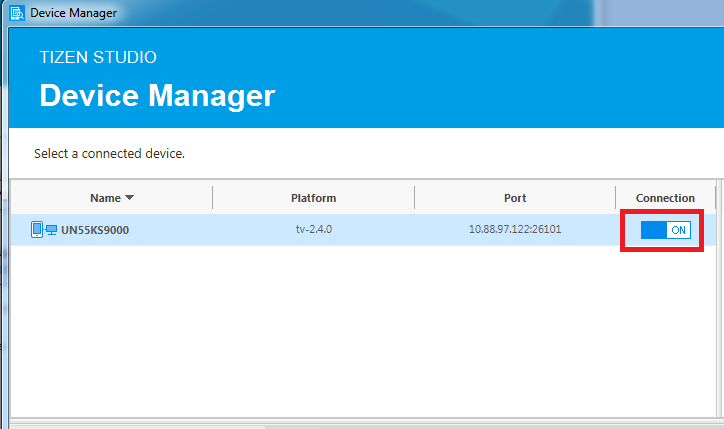Click the Connection column header

665,198
